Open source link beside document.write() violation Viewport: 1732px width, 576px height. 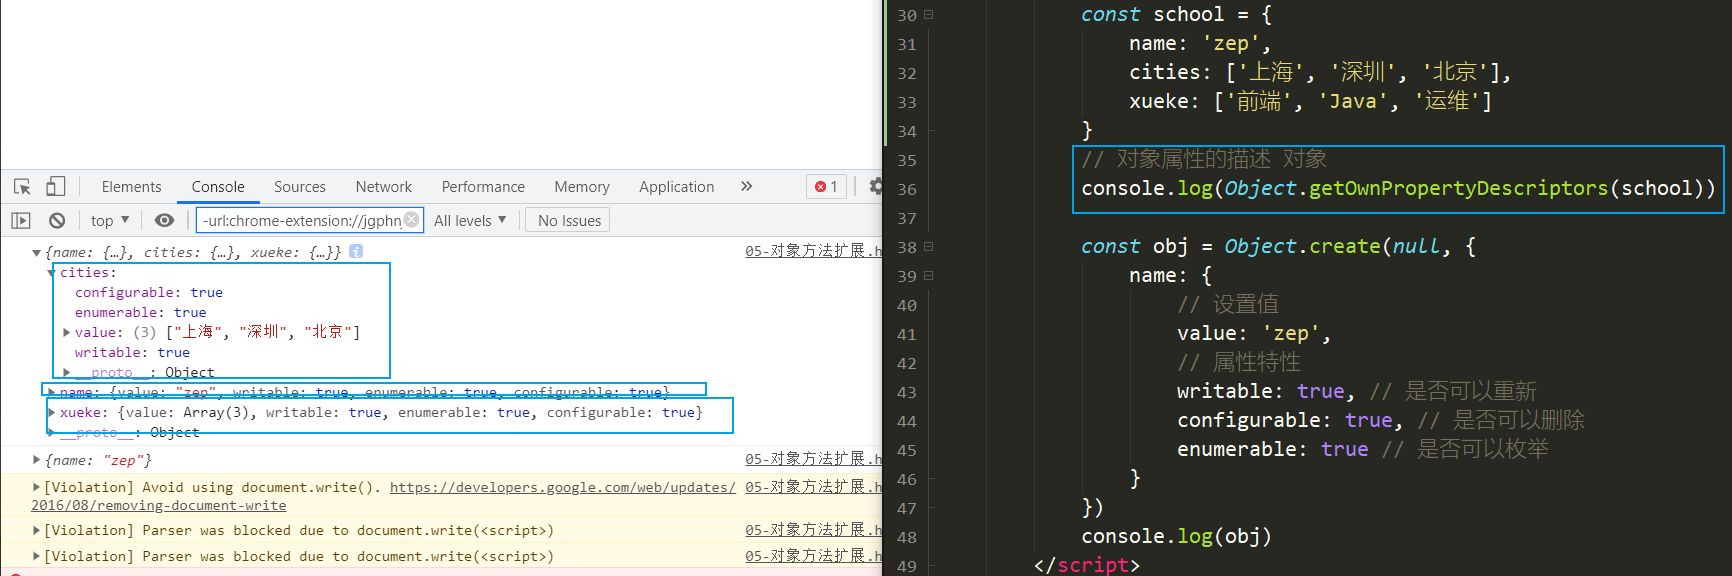click(x=813, y=487)
